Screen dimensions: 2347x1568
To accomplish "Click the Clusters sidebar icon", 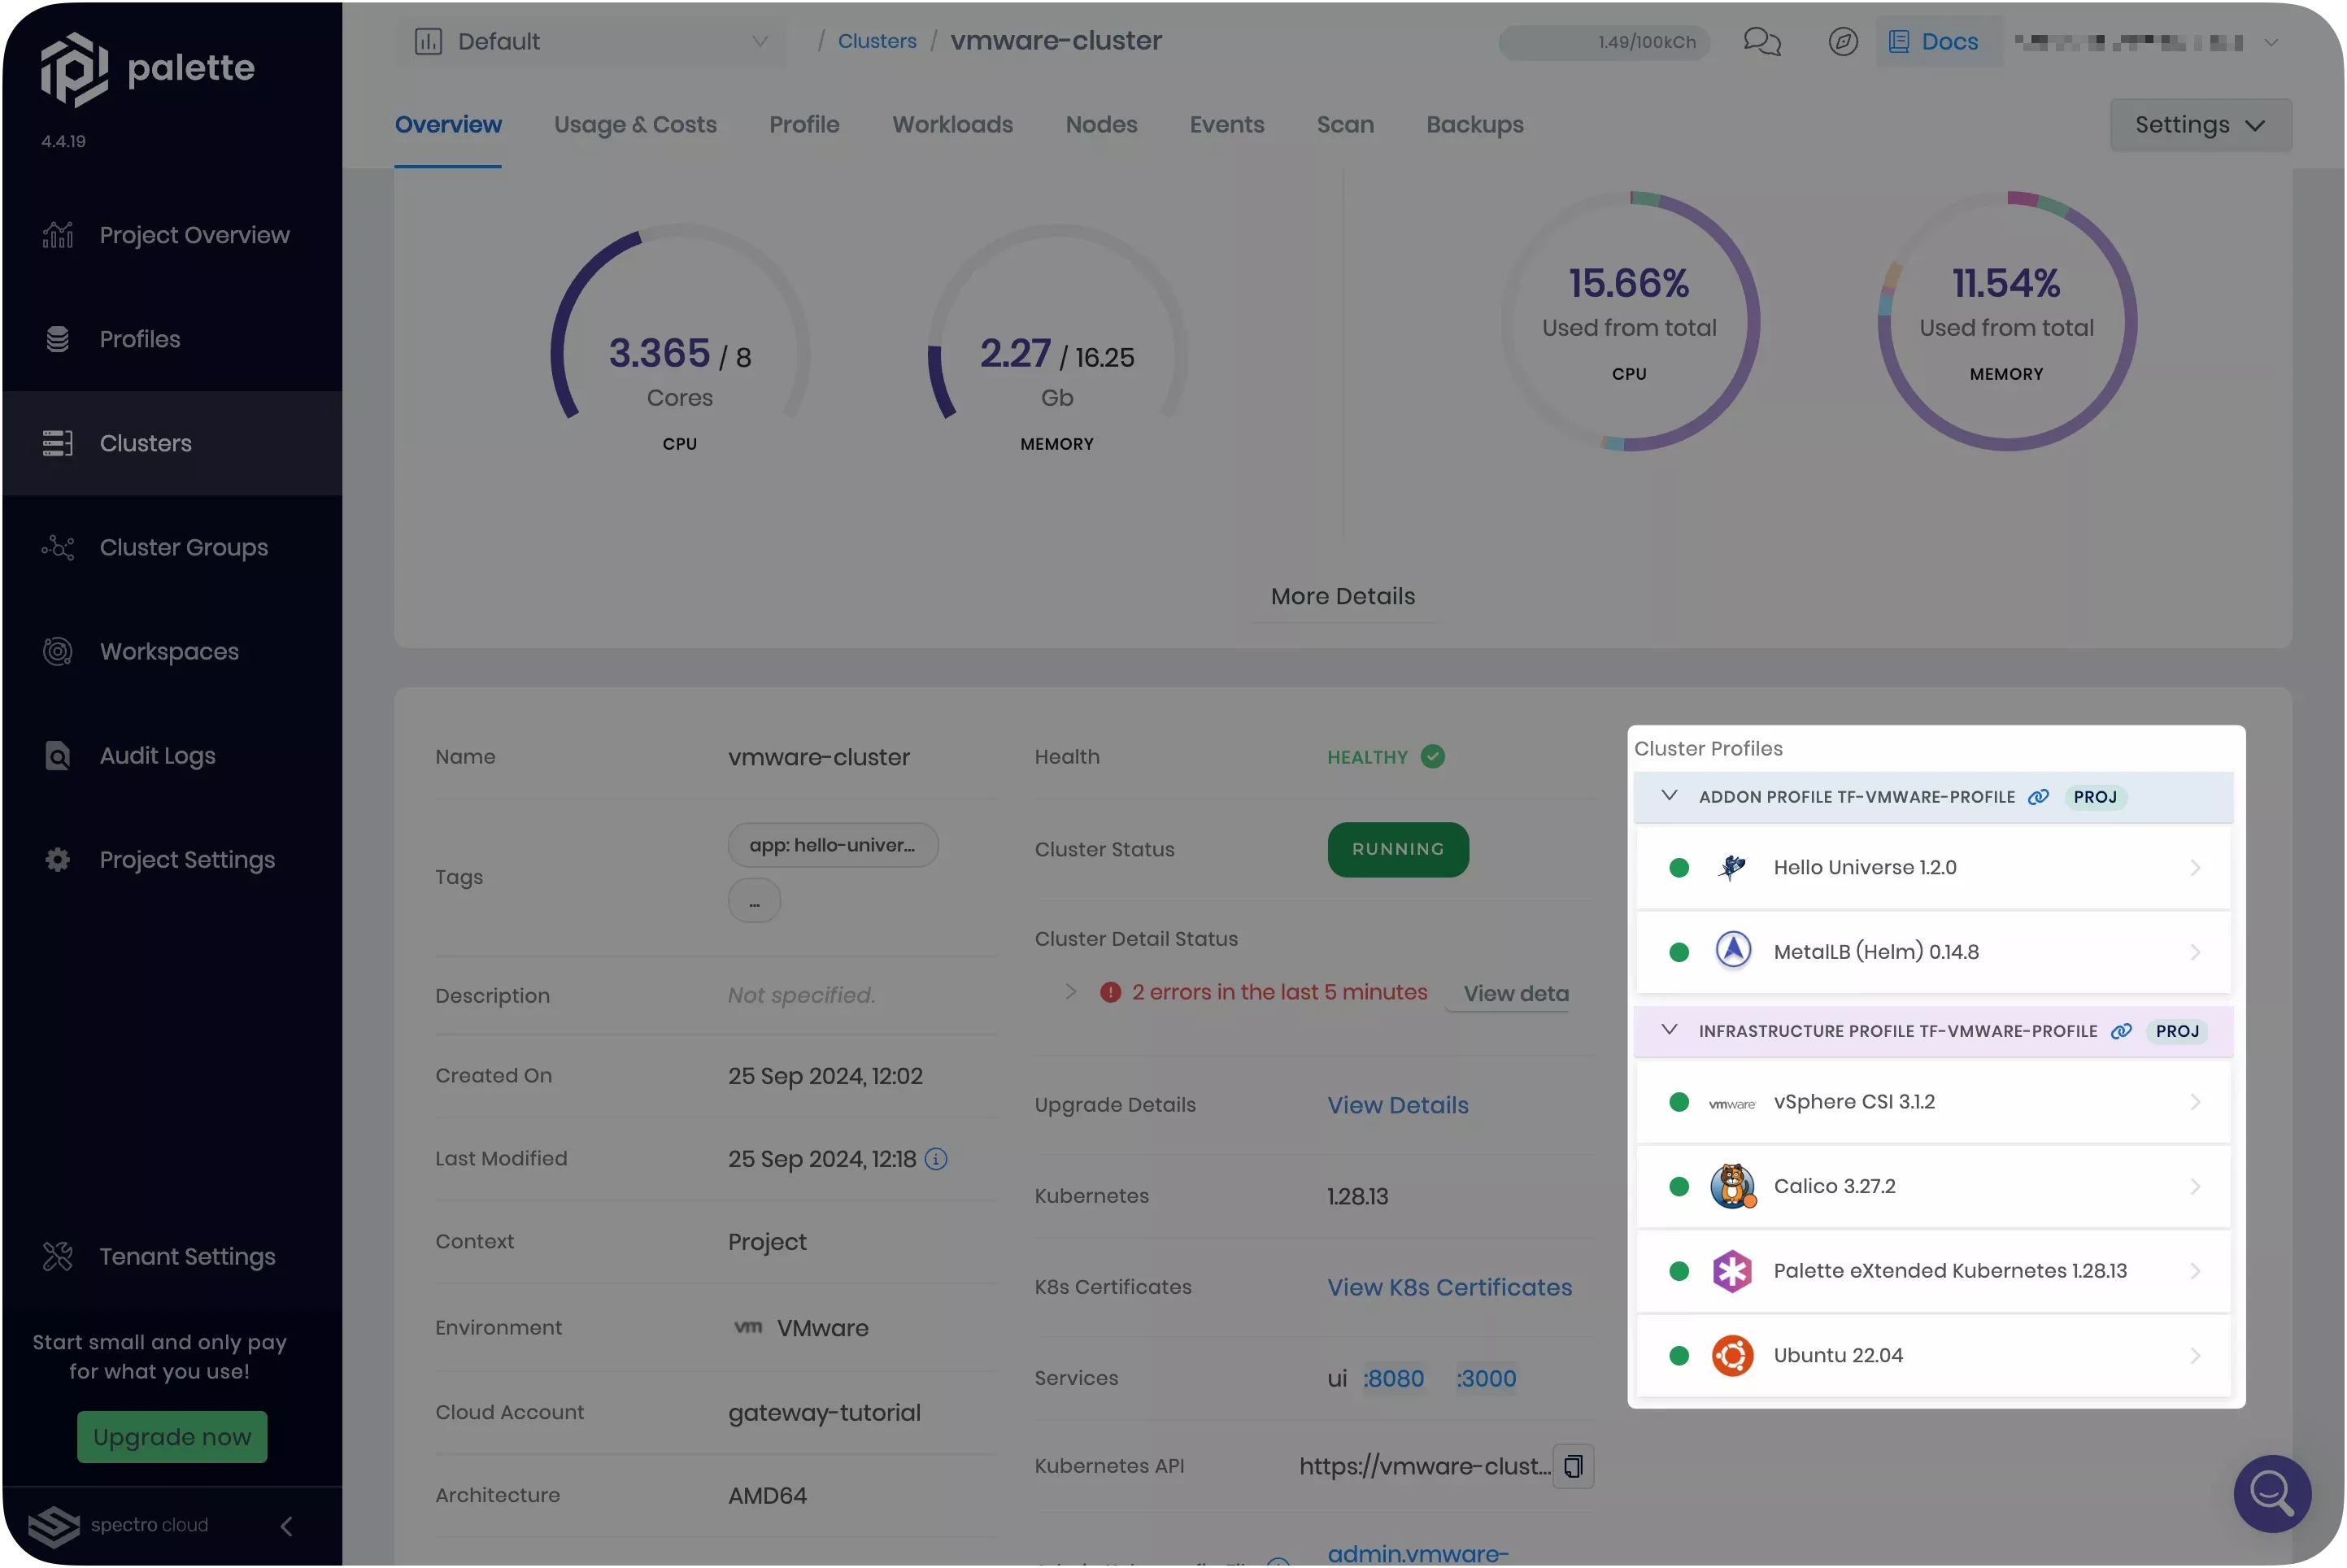I will 56,442.
